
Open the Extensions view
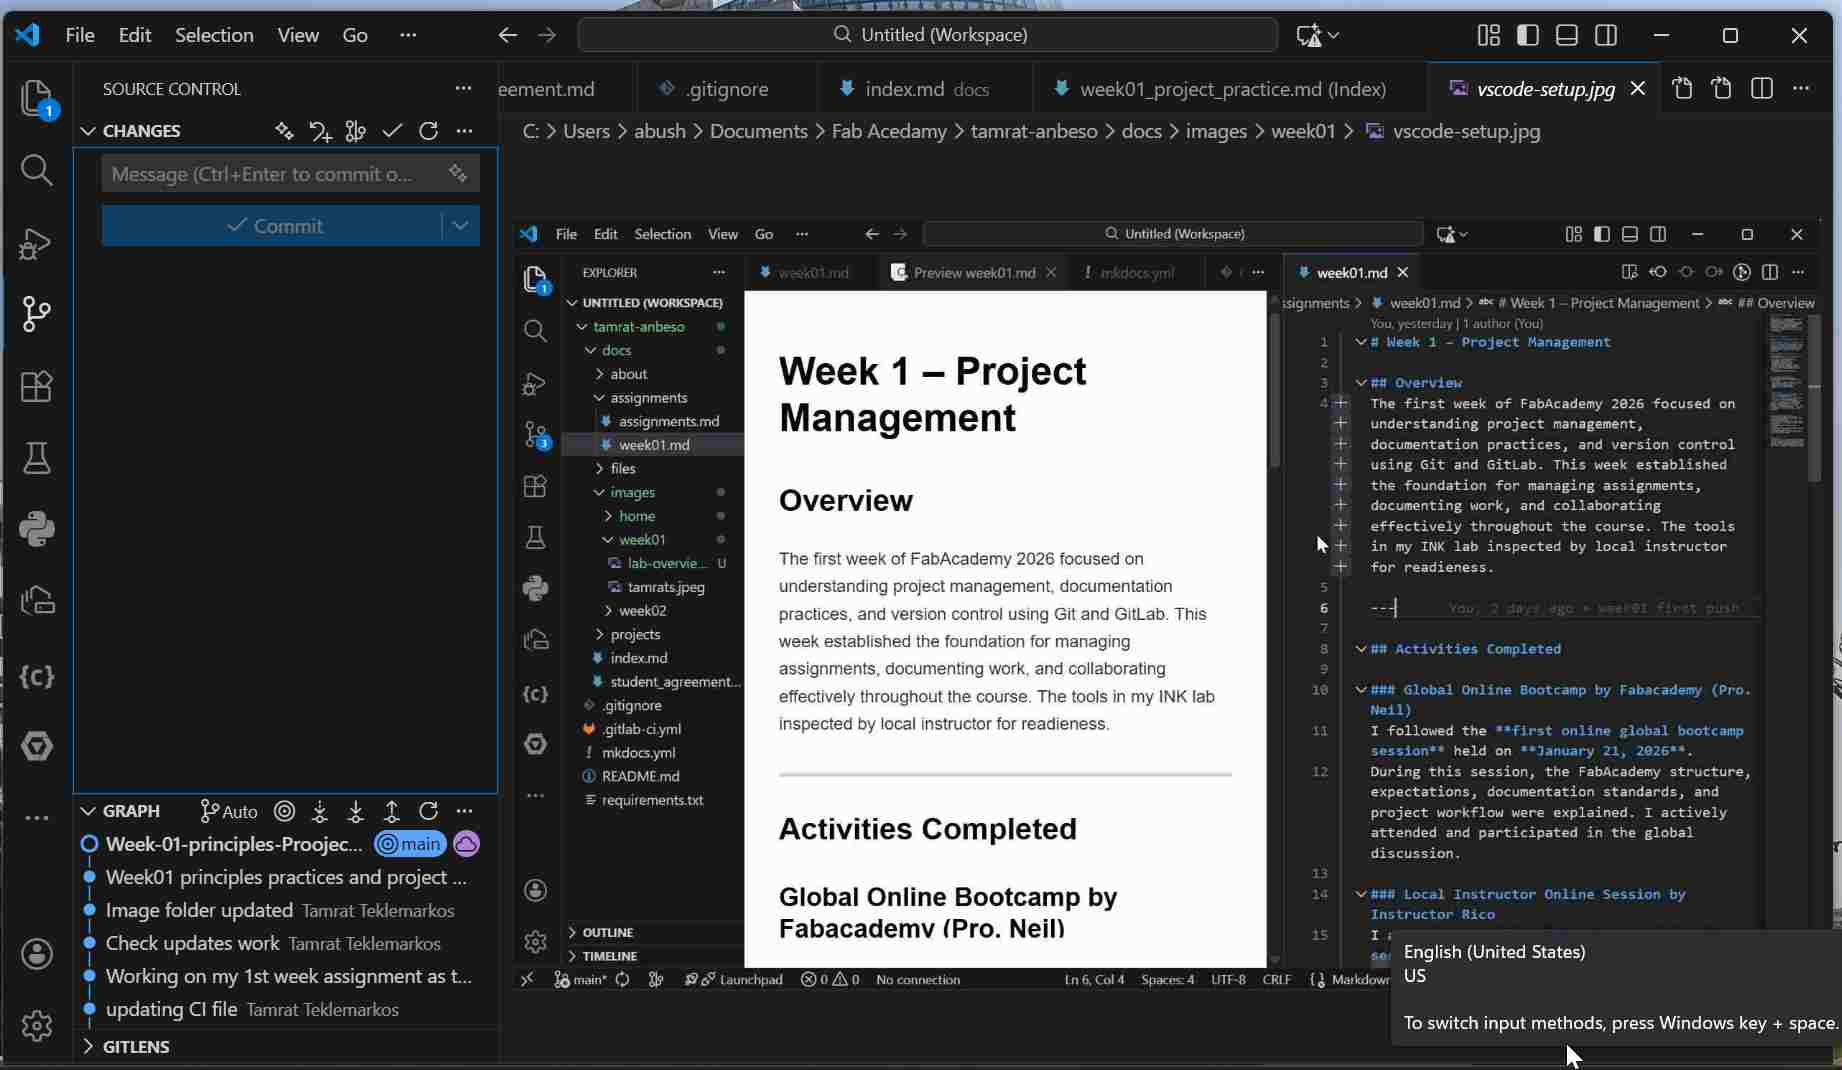(37, 387)
